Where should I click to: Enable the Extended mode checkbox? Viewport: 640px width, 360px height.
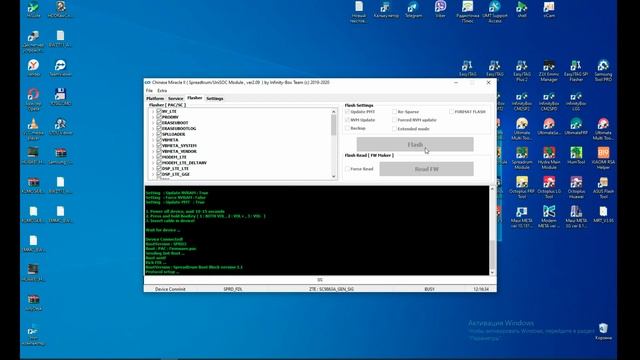pyautogui.click(x=395, y=129)
